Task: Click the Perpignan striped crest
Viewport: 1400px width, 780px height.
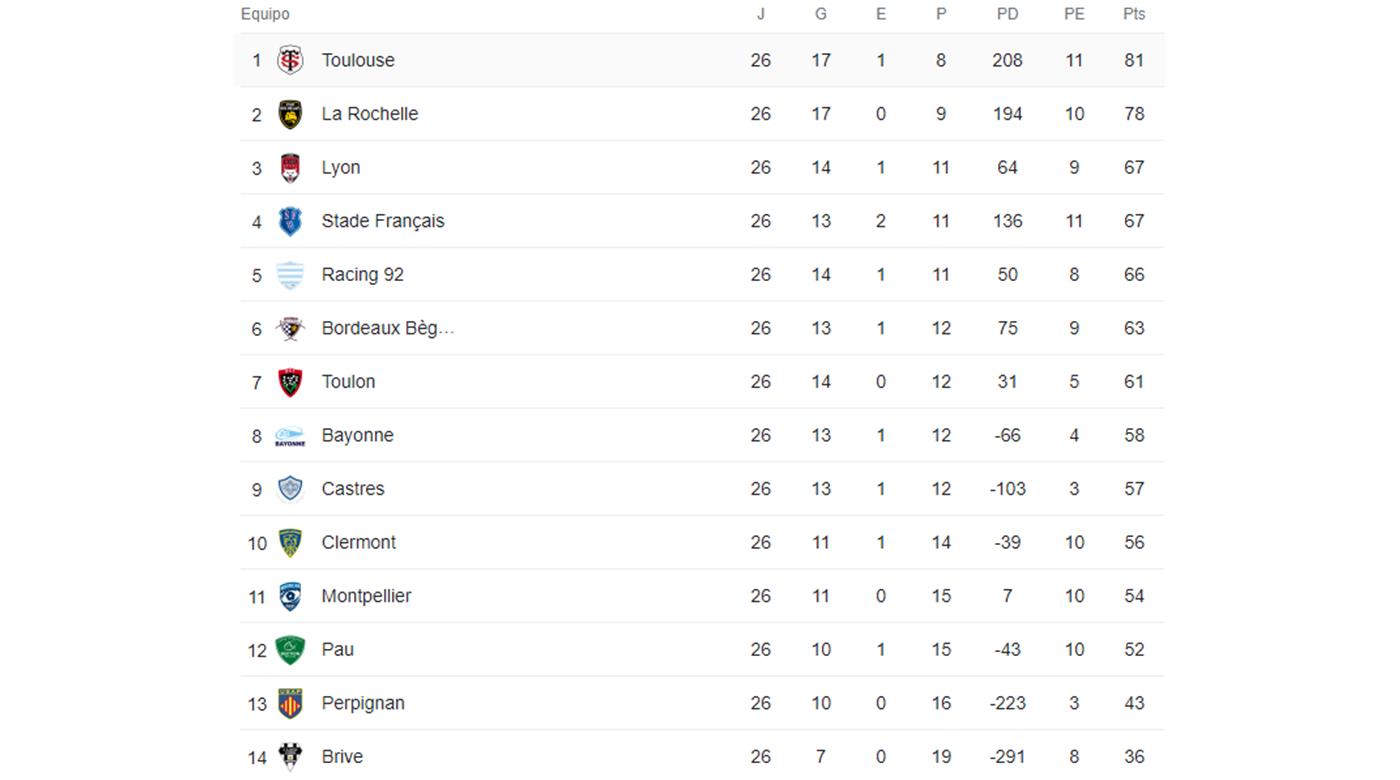Action: coord(290,703)
